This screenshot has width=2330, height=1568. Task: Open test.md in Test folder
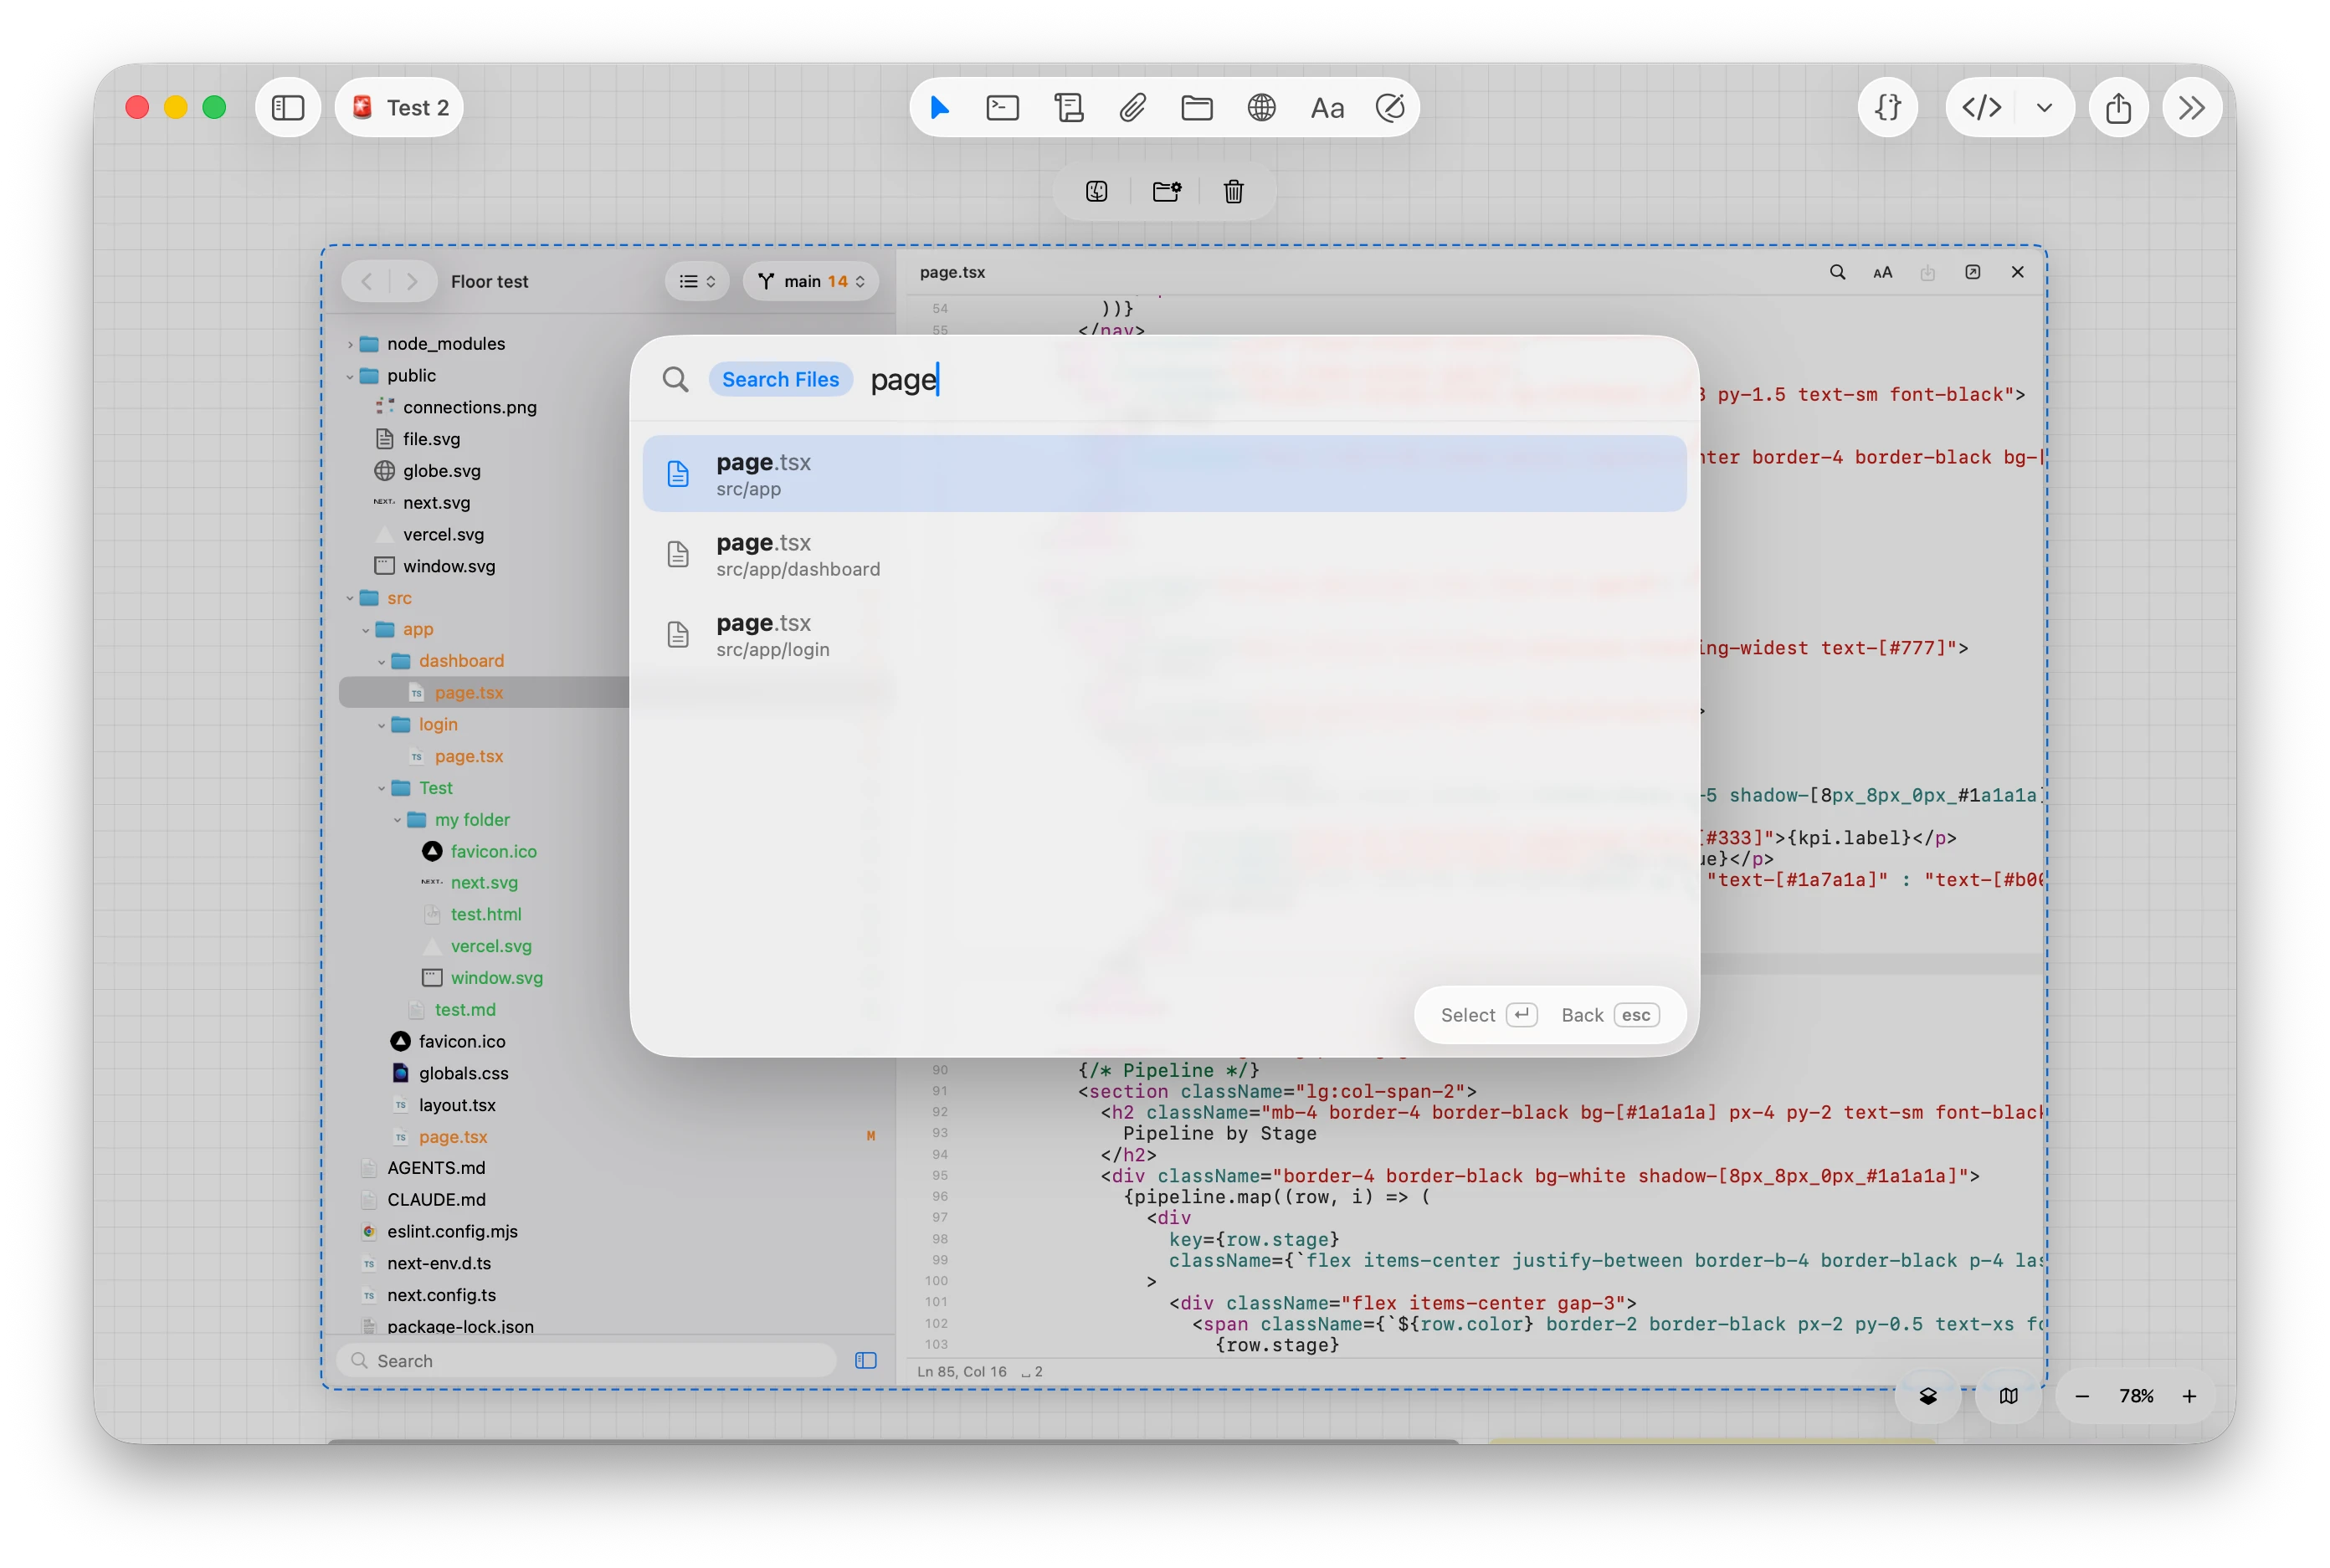point(465,1010)
